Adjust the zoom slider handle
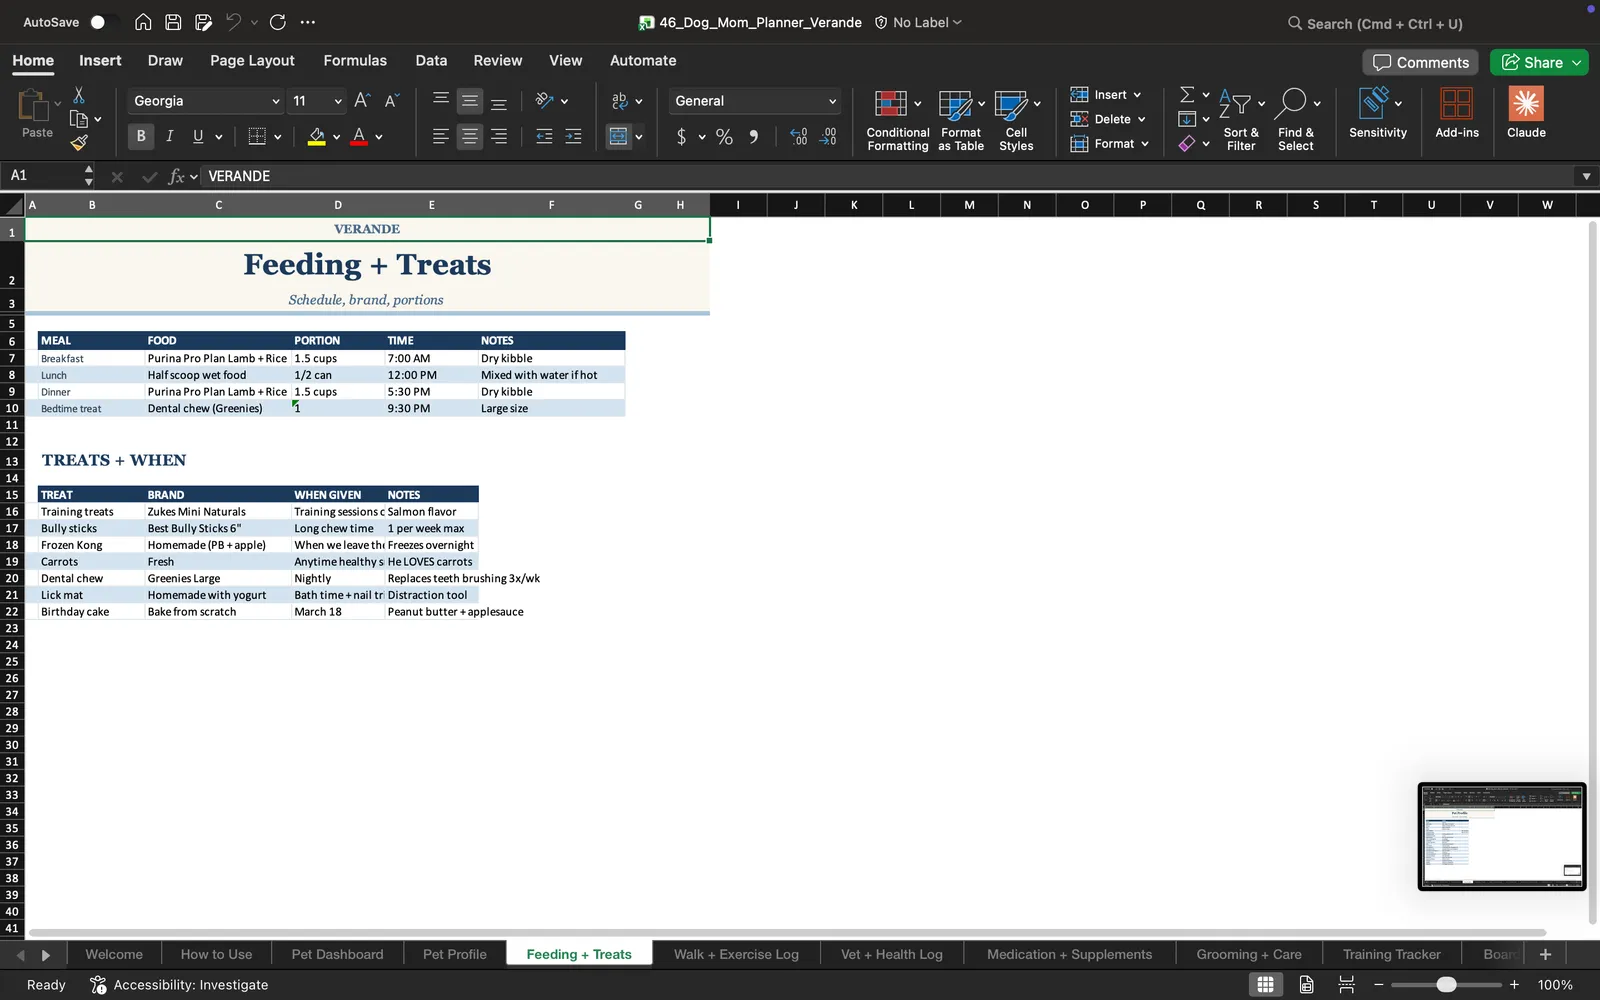The image size is (1600, 1000). point(1446,985)
